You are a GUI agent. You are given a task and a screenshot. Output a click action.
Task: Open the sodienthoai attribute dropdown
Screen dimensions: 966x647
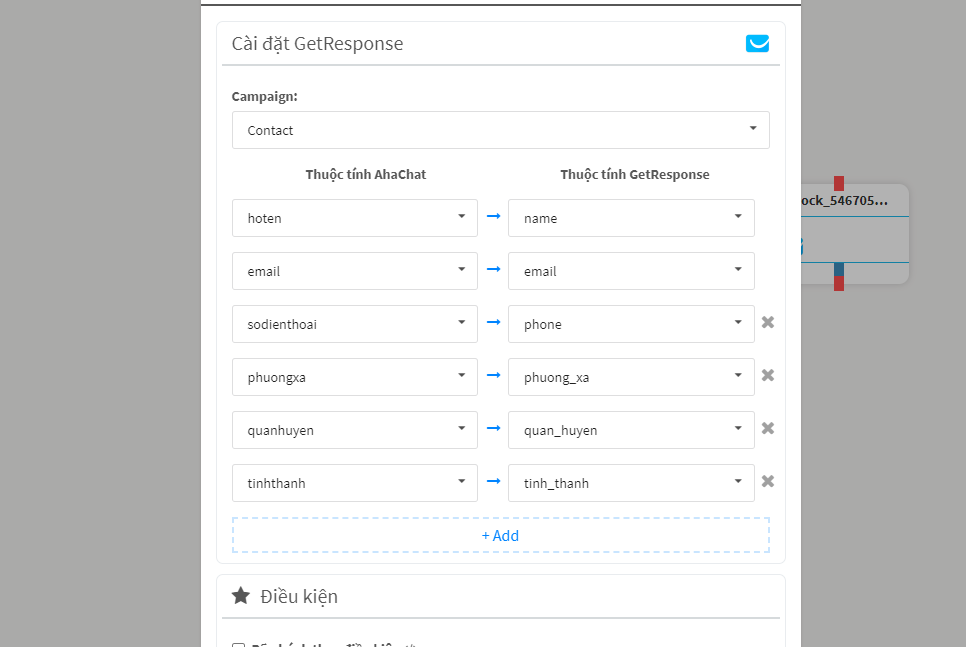pos(355,324)
